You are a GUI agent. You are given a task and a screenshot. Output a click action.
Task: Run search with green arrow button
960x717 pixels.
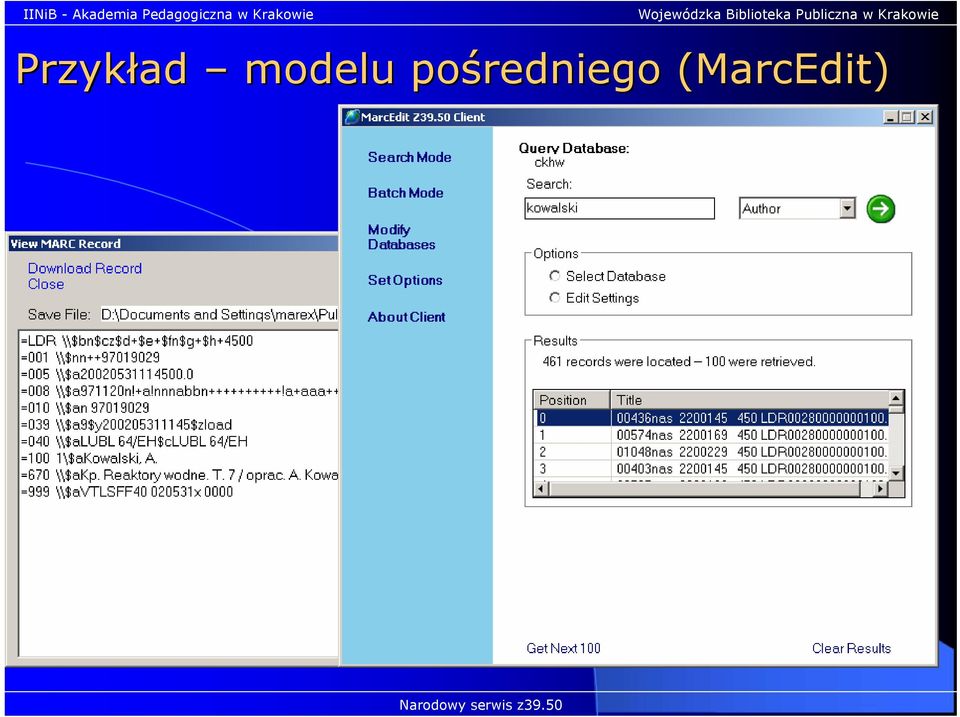(x=880, y=209)
